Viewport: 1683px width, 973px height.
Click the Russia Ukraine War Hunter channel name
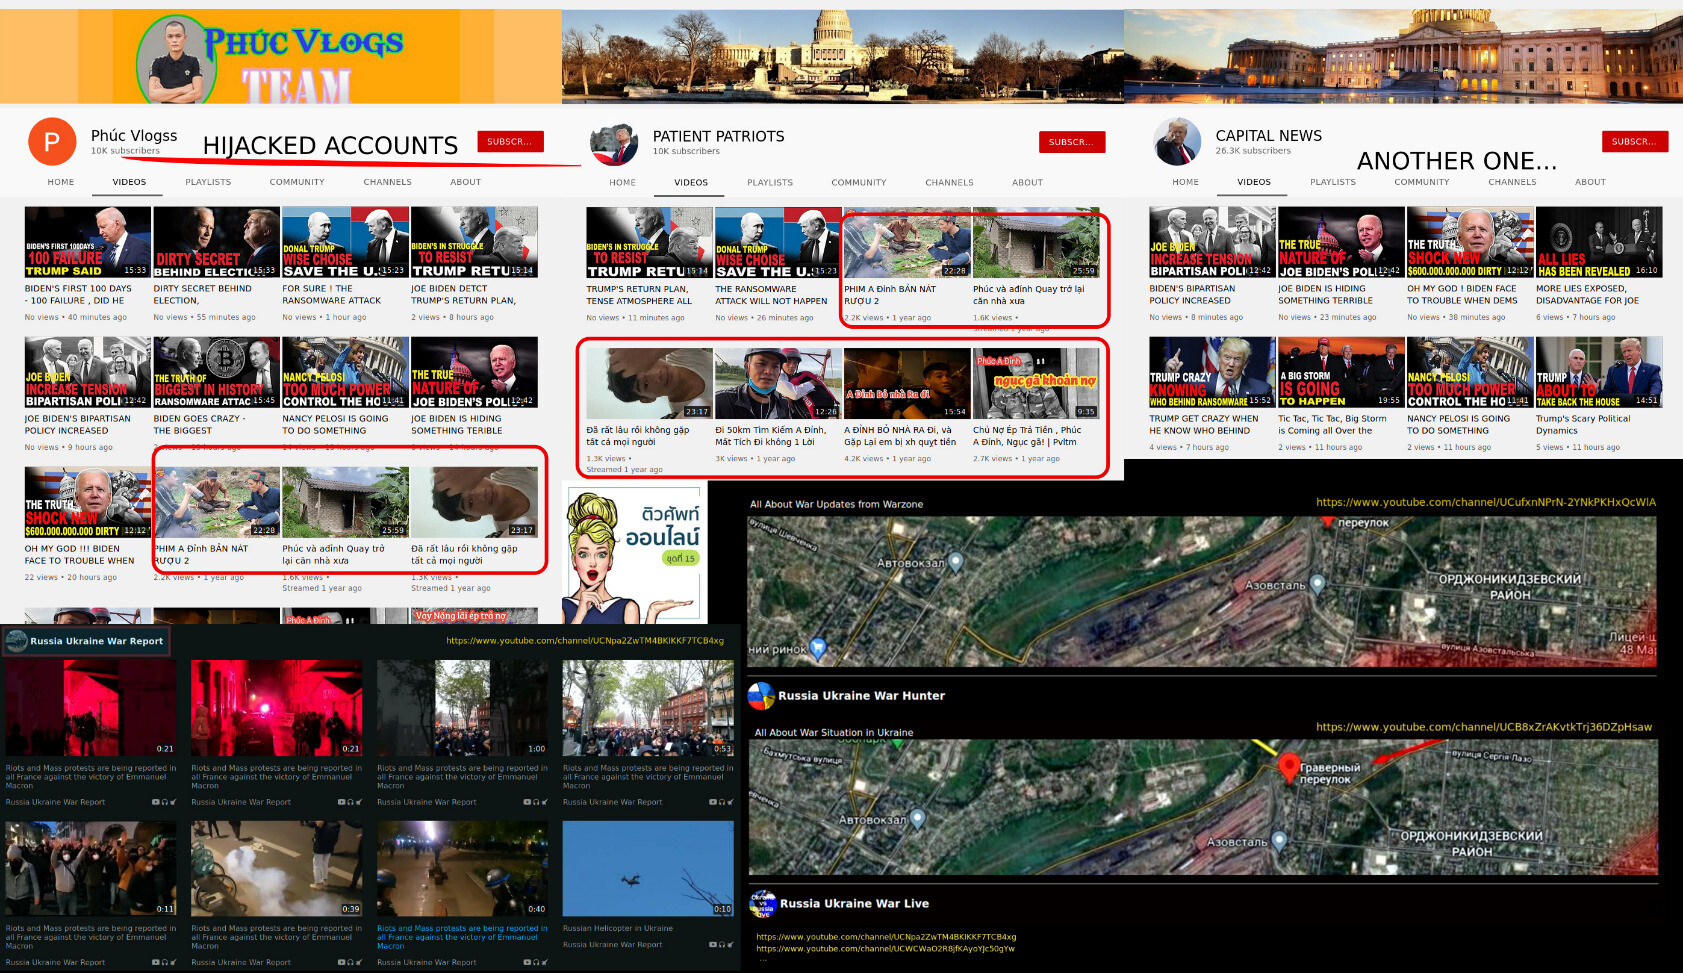(861, 696)
